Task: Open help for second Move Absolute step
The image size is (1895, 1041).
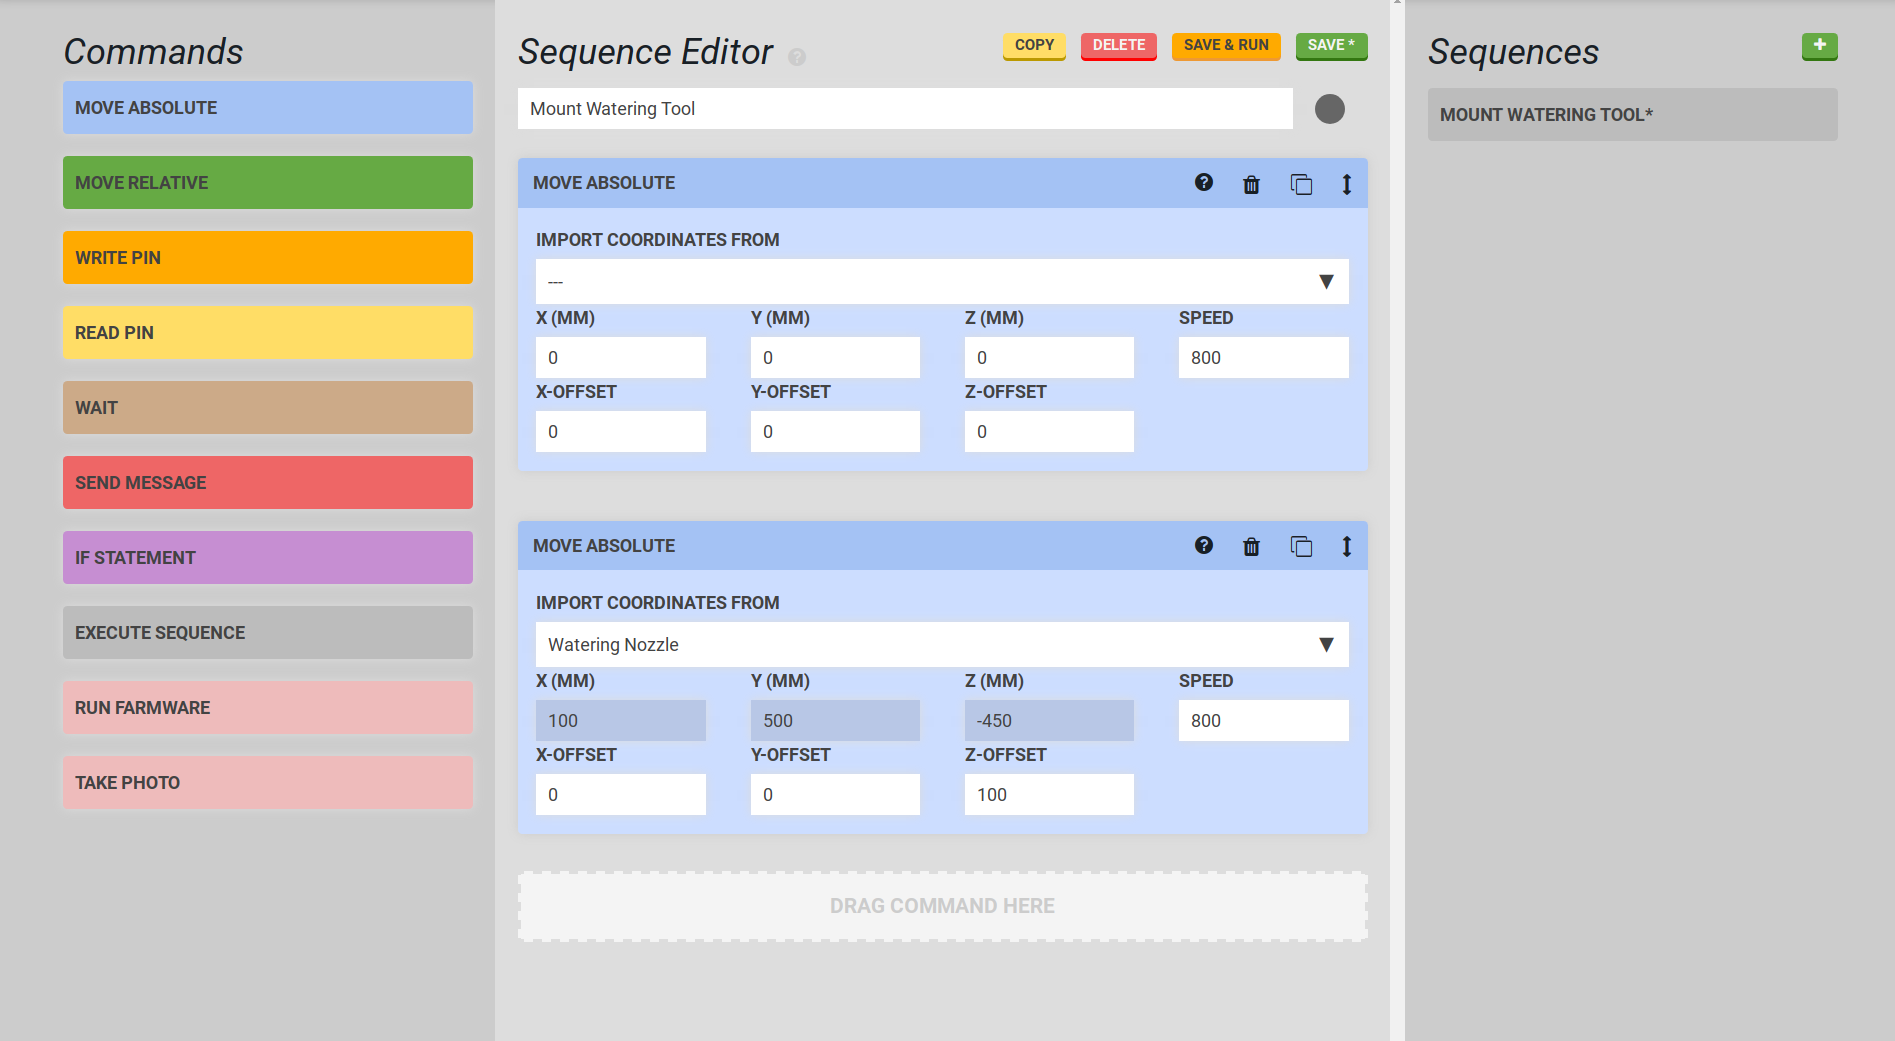Action: 1203,546
